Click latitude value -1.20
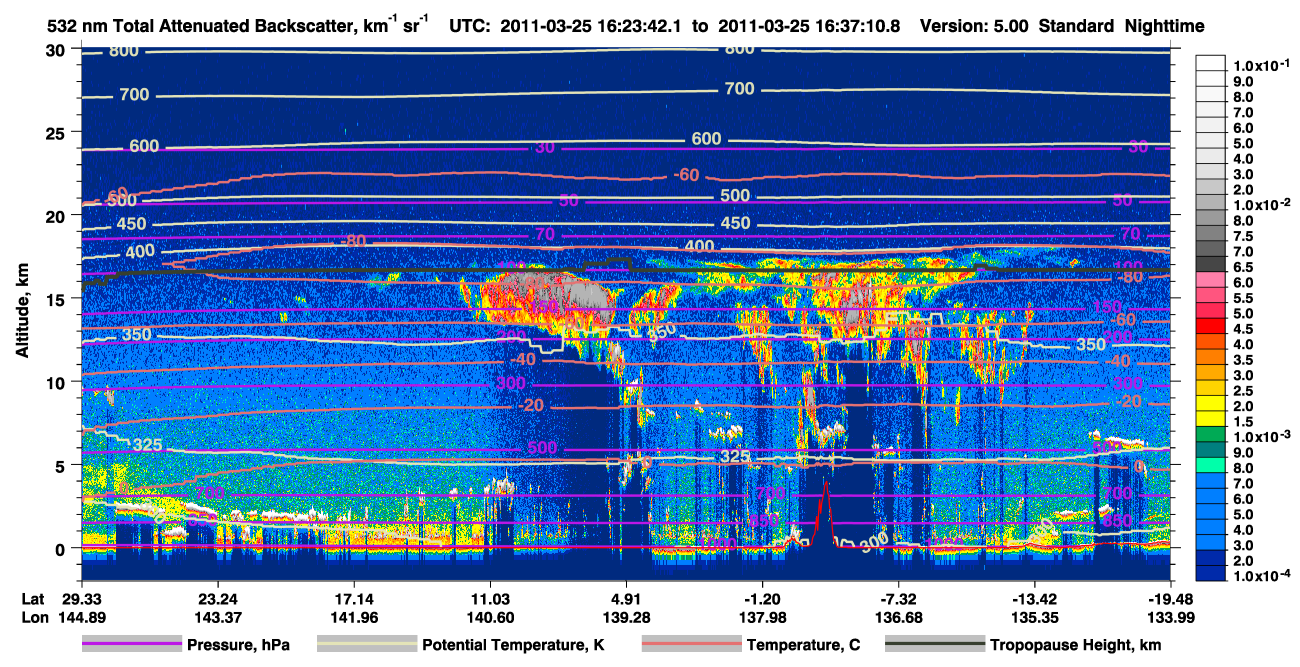This screenshot has height=667, width=1300. coord(763,599)
